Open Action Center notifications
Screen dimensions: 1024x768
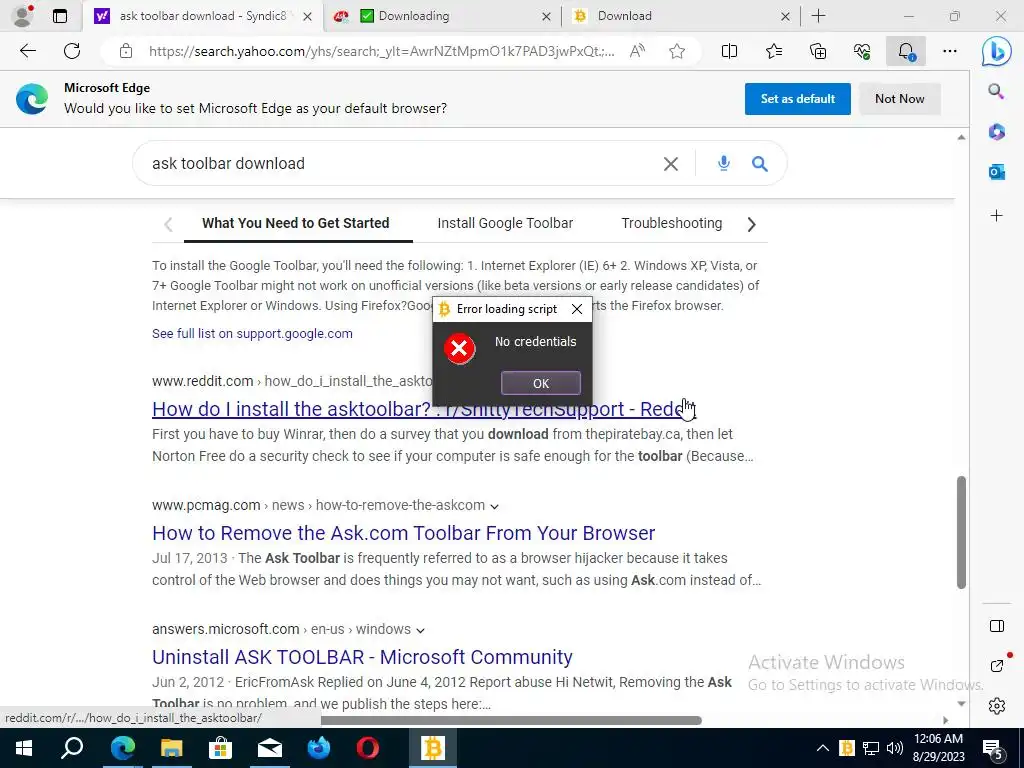[x=993, y=749]
